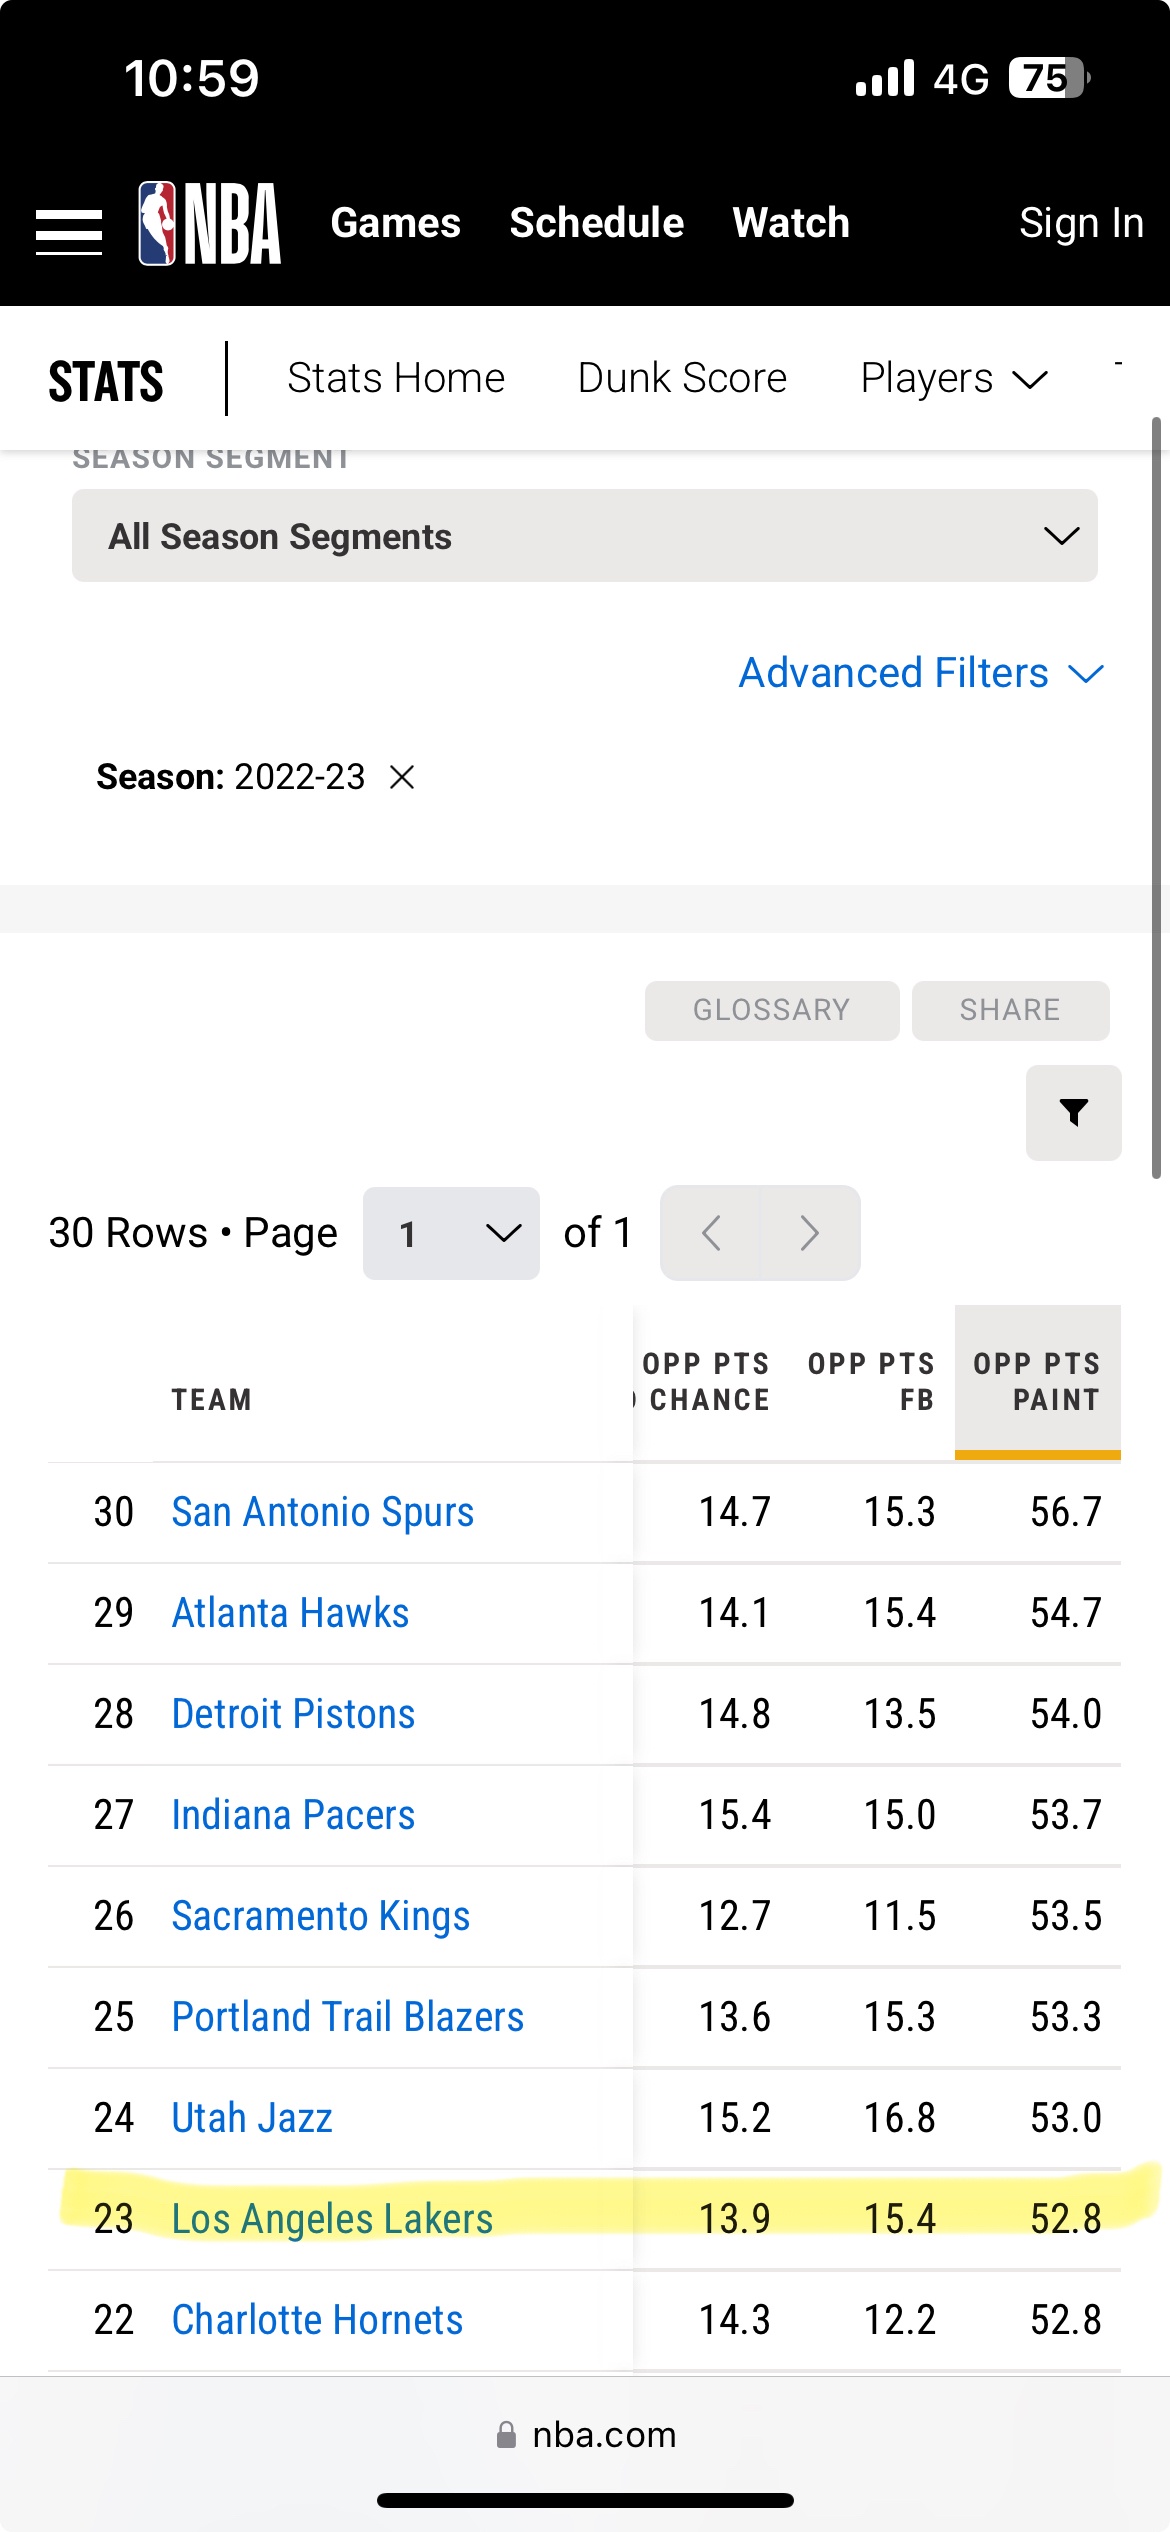This screenshot has width=1170, height=2532.
Task: Go to the next page arrow
Action: pos(809,1233)
